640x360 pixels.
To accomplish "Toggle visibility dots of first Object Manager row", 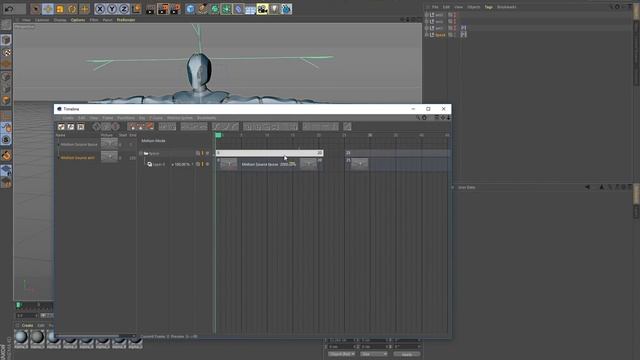I will 454,15.
